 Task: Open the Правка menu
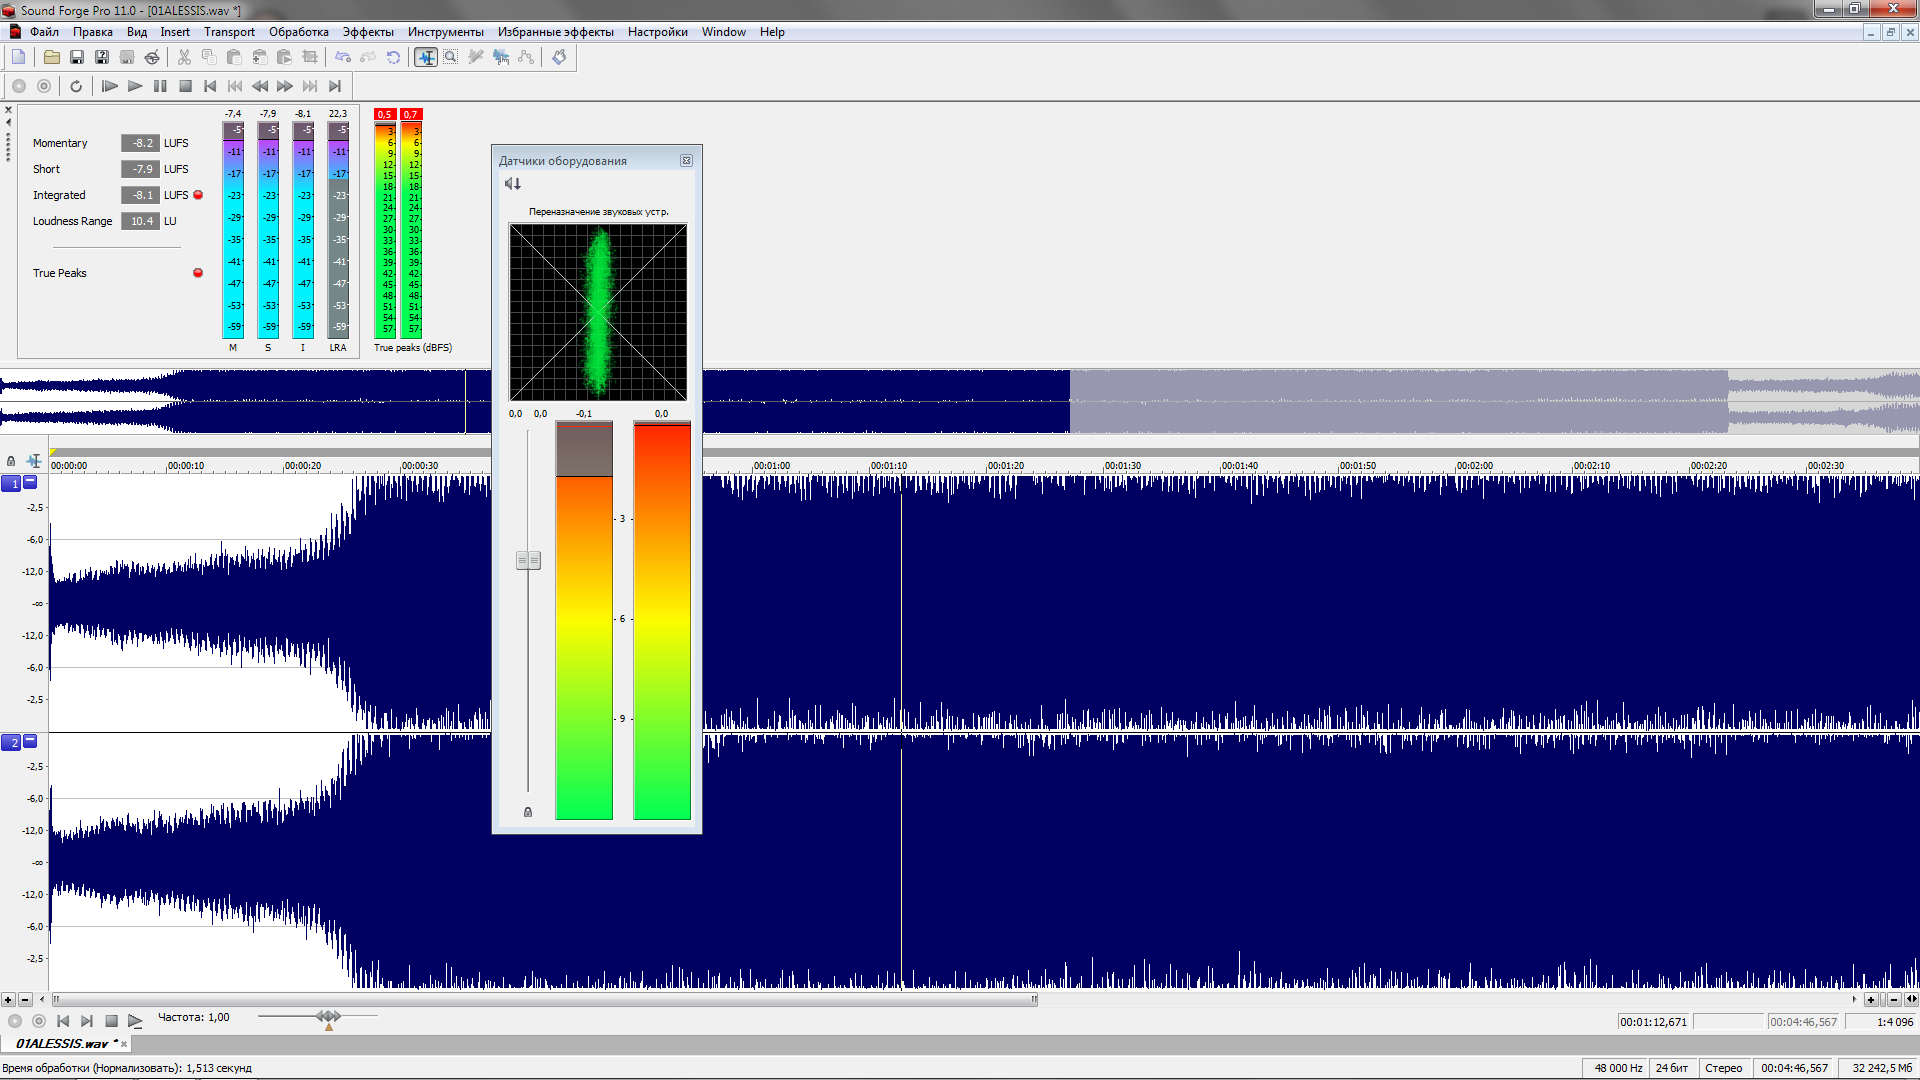click(93, 32)
